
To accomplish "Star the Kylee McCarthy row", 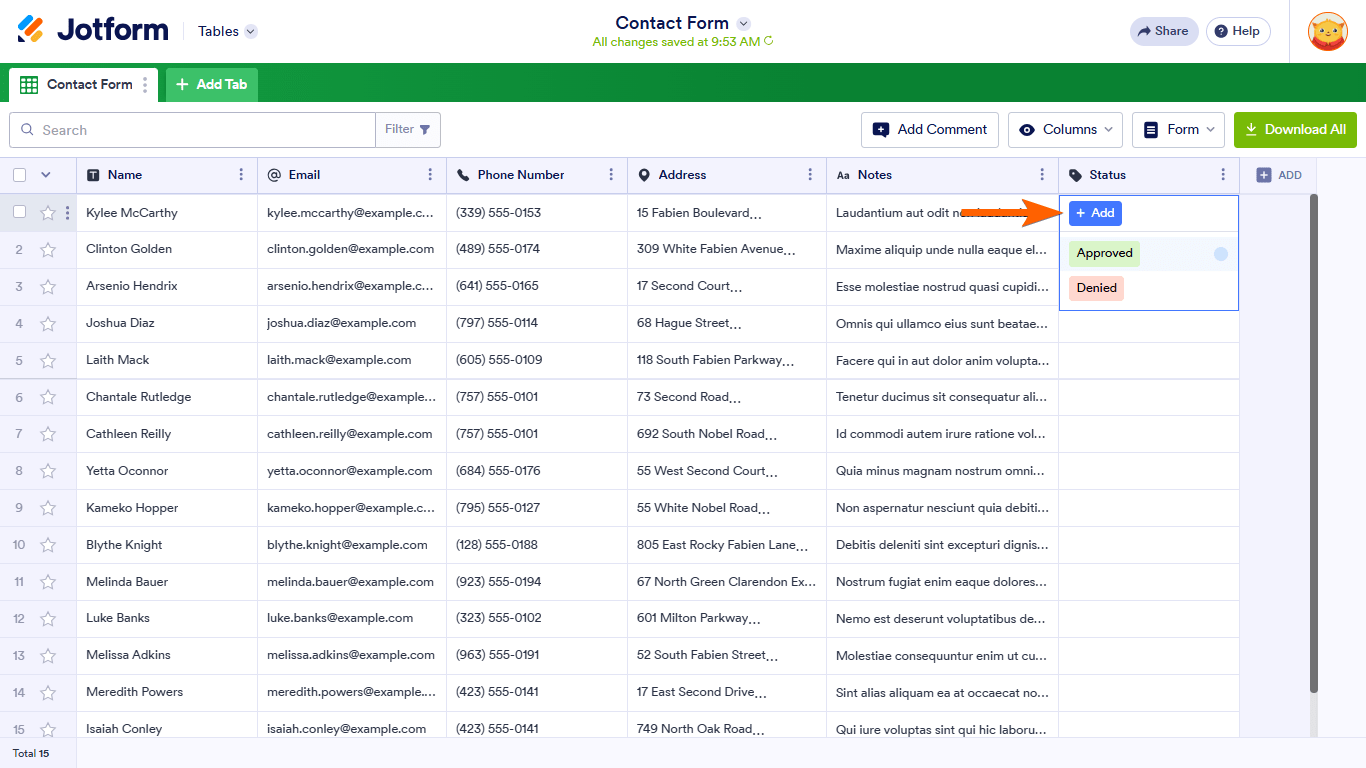I will tap(48, 213).
